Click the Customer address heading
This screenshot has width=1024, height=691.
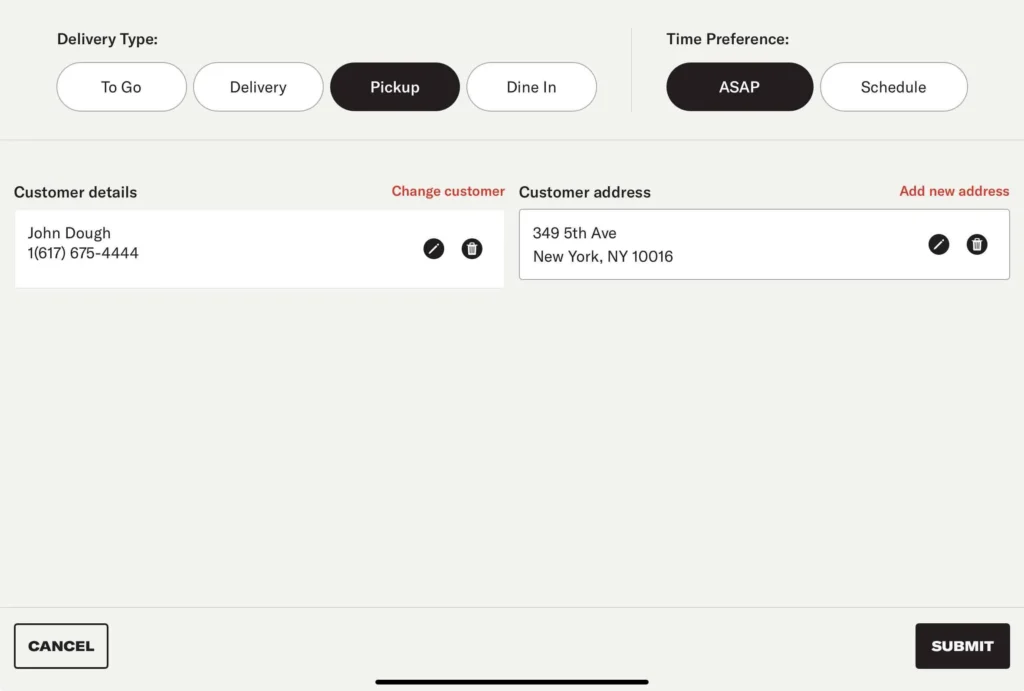[584, 192]
